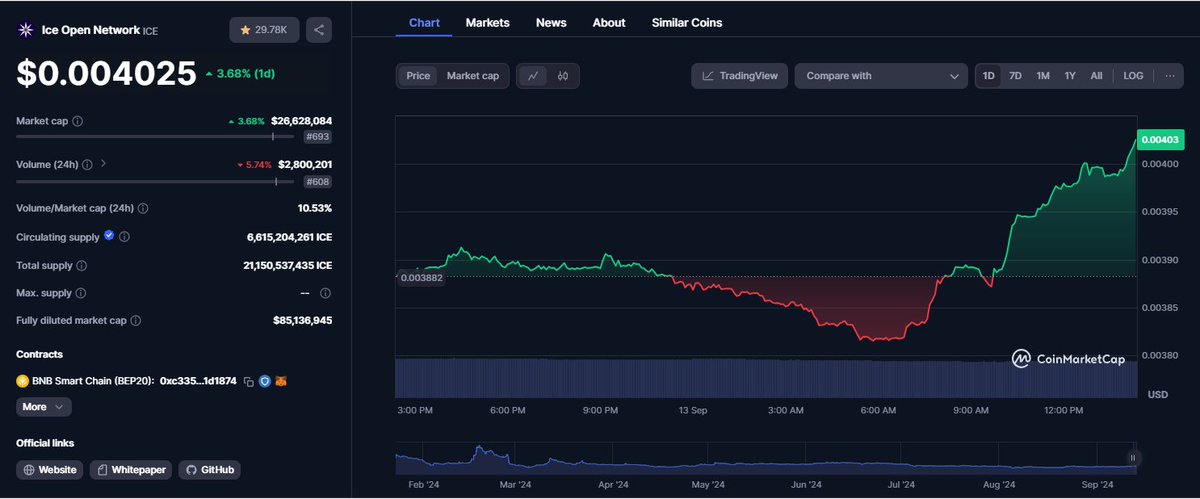Select the 1Y time range
Image resolution: width=1200 pixels, height=499 pixels.
pos(1070,76)
